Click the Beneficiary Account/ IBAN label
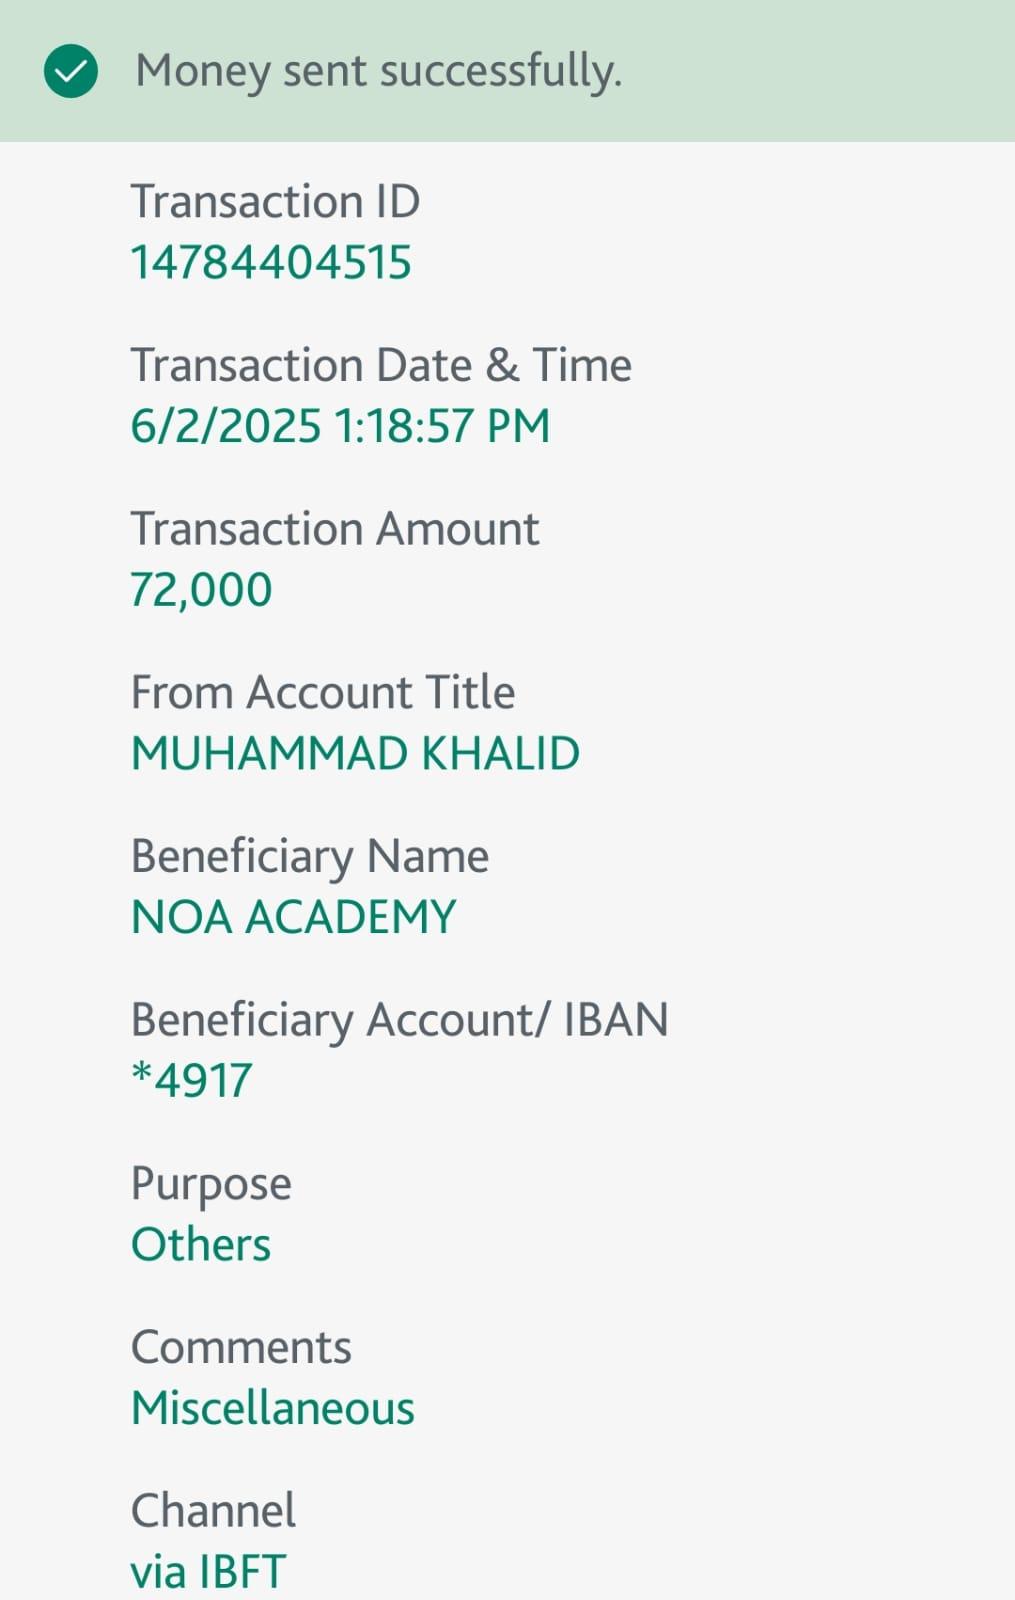Image resolution: width=1015 pixels, height=1600 pixels. pos(399,1020)
